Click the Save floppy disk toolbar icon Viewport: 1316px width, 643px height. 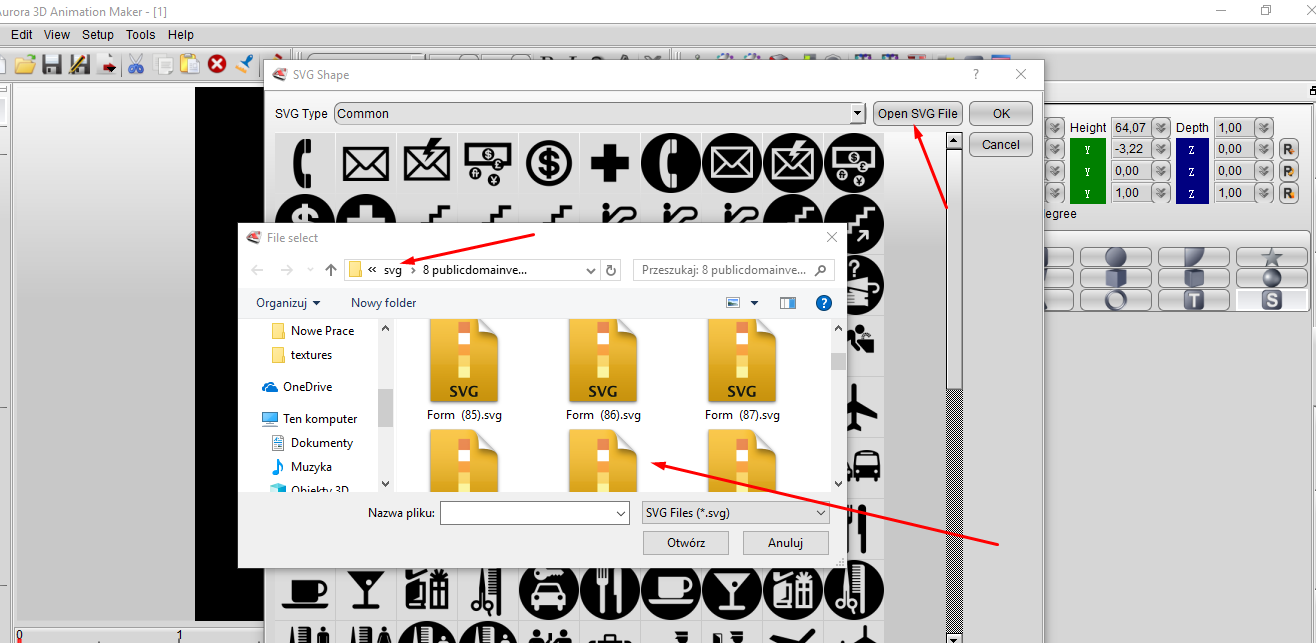coord(52,65)
